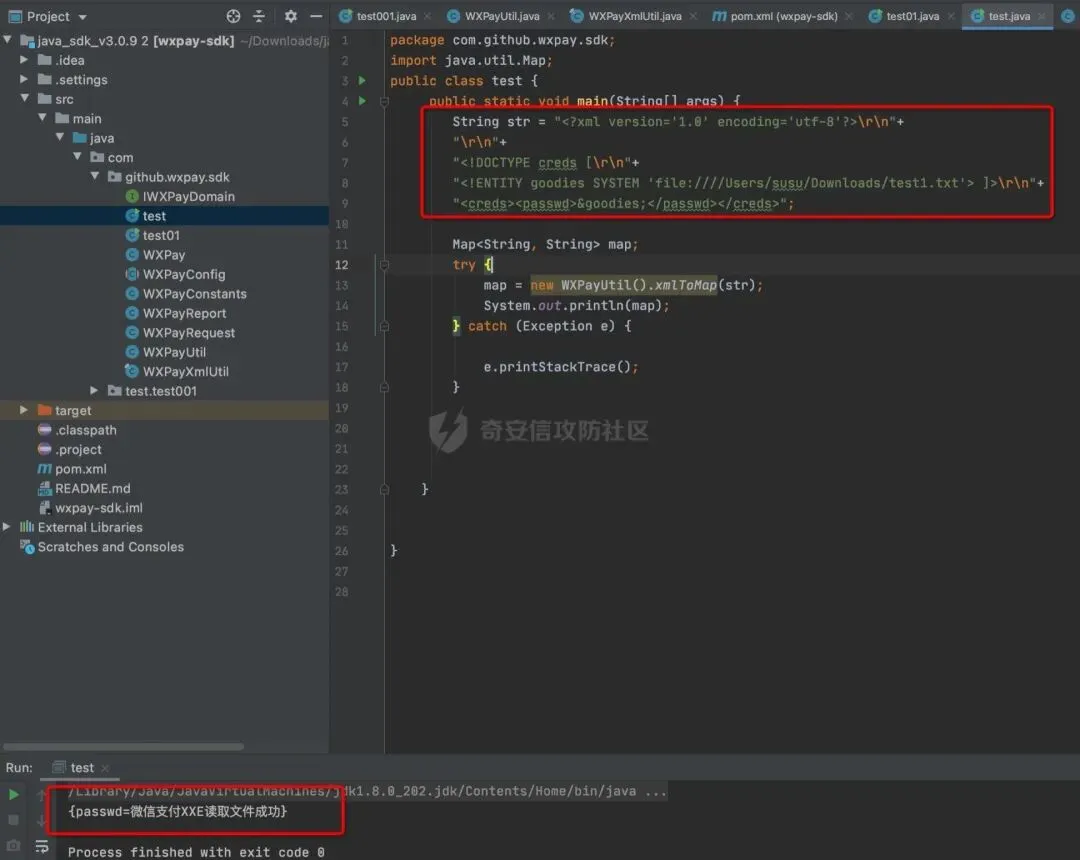This screenshot has width=1080, height=860.
Task: Close the pom.xml editor tab
Action: click(849, 16)
